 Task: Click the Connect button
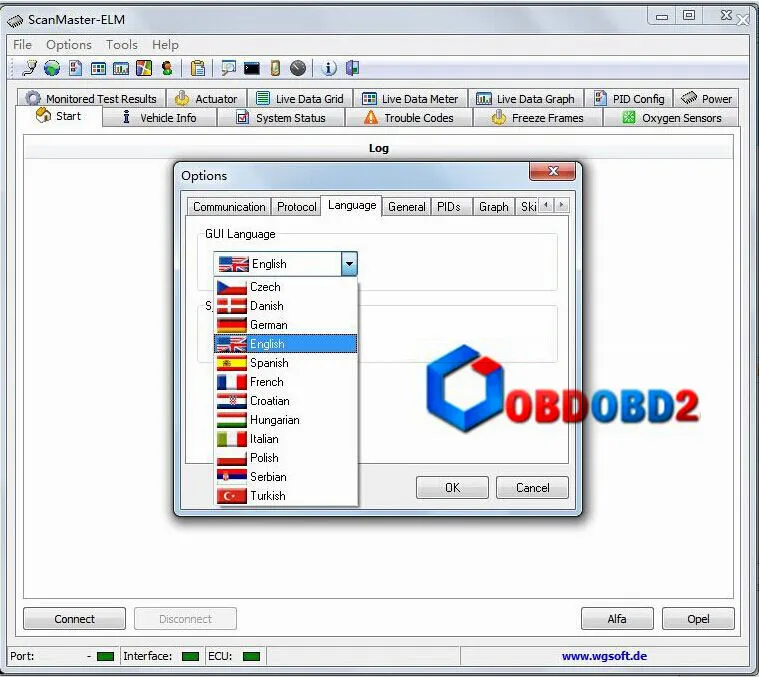(75, 619)
